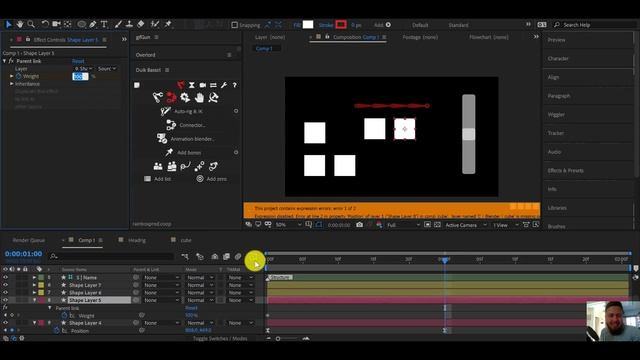Enable the Snapping checkbox
Viewport: 640px width, 360px height.
(x=234, y=25)
